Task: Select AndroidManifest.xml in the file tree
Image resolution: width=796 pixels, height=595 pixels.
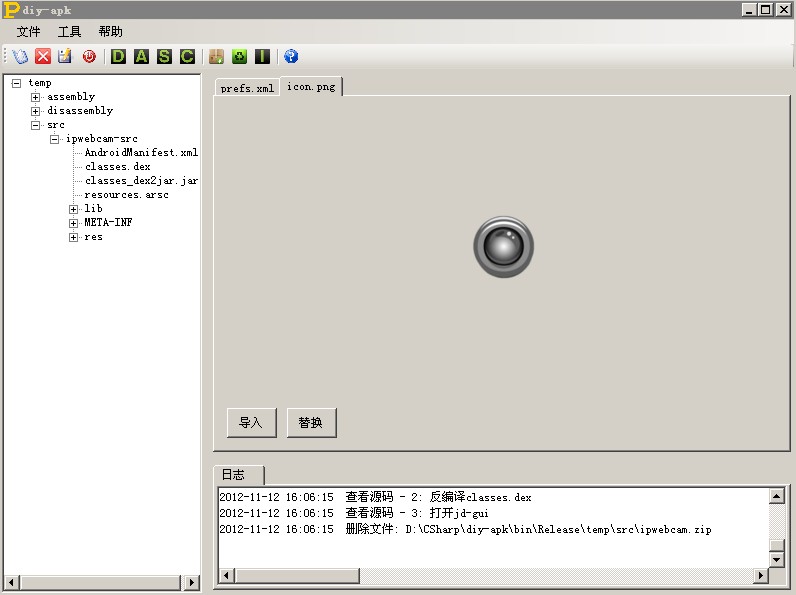Action: pyautogui.click(x=141, y=153)
